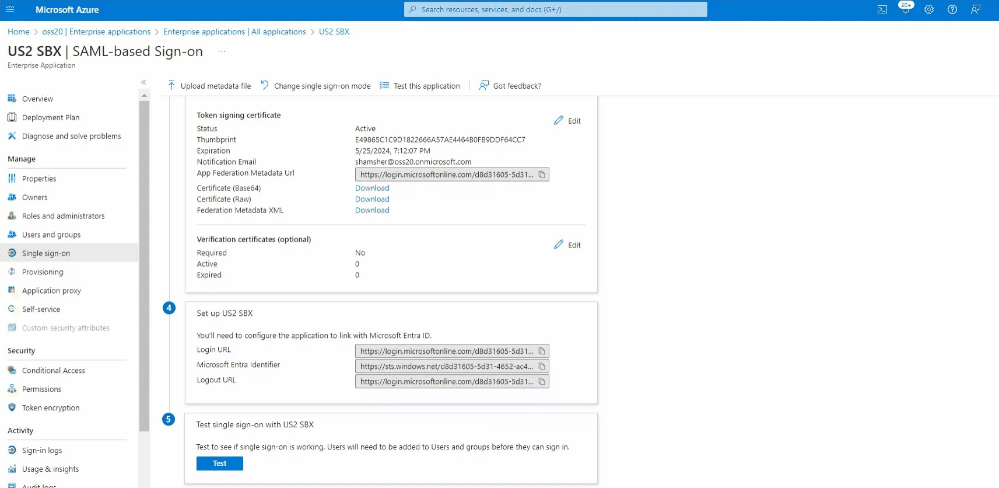Click Got feedback?

[x=510, y=85]
